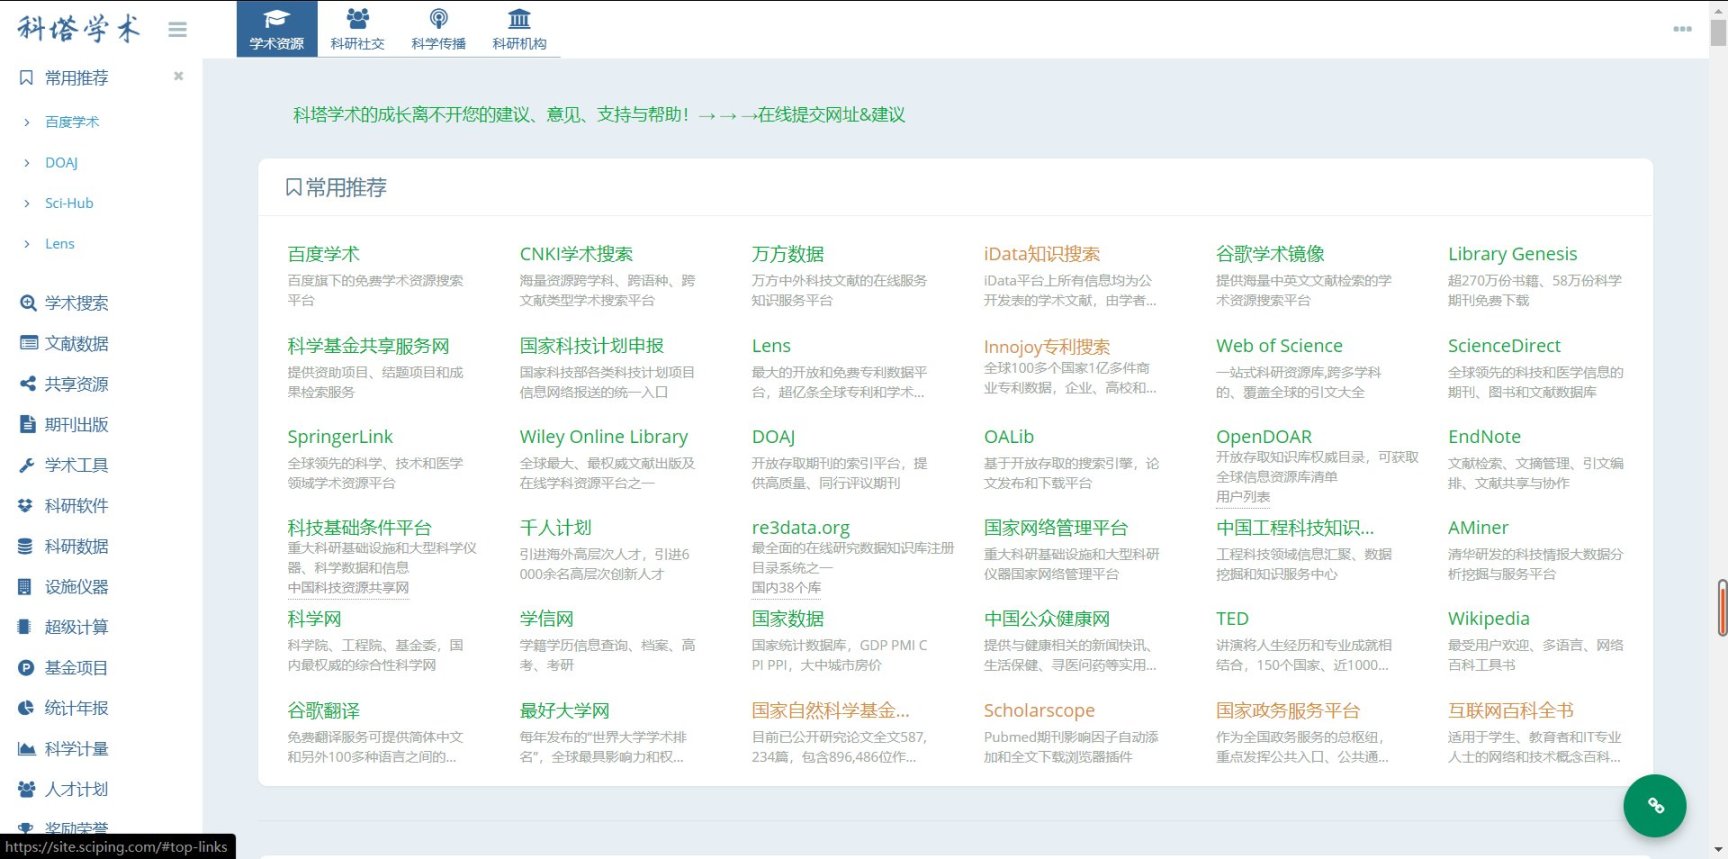
Task: Click the 科研数据 database icon in sidebar
Action: 26,546
